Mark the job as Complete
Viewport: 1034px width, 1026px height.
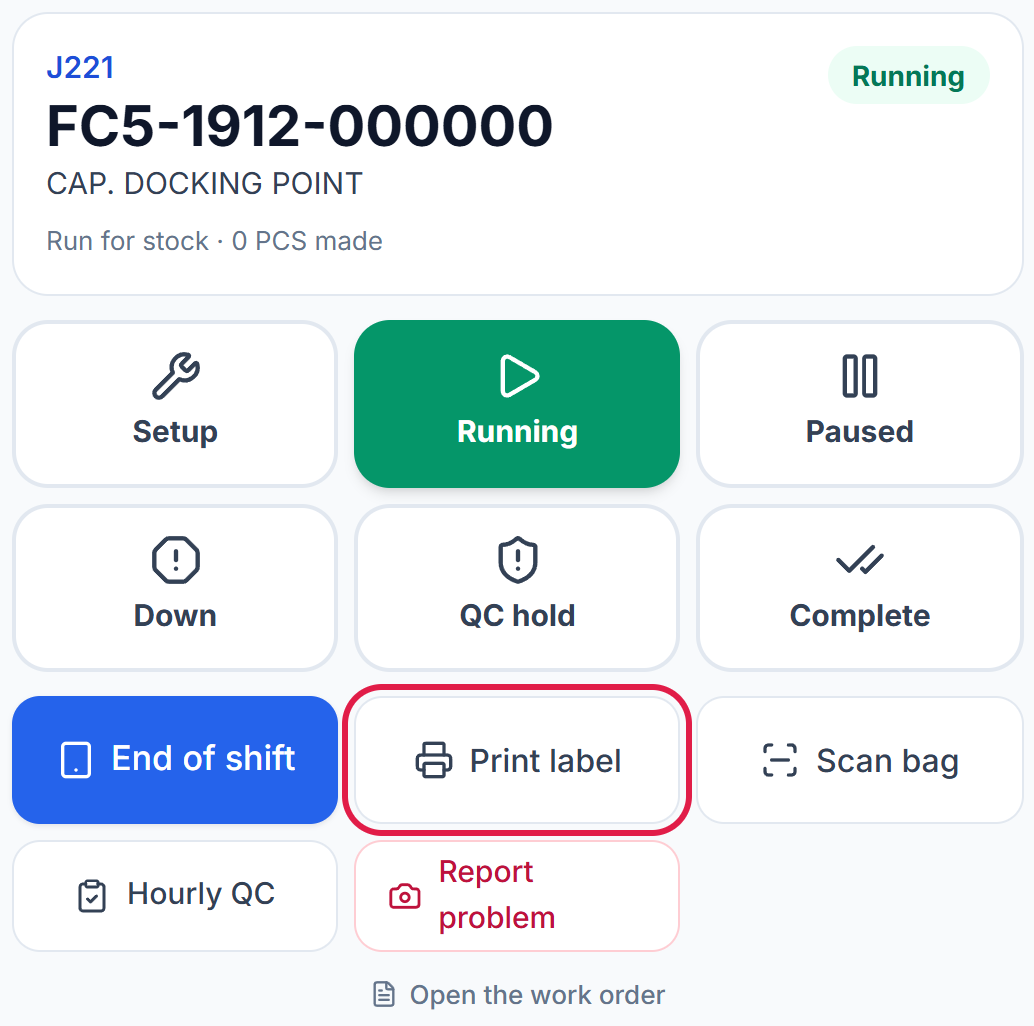pos(860,588)
